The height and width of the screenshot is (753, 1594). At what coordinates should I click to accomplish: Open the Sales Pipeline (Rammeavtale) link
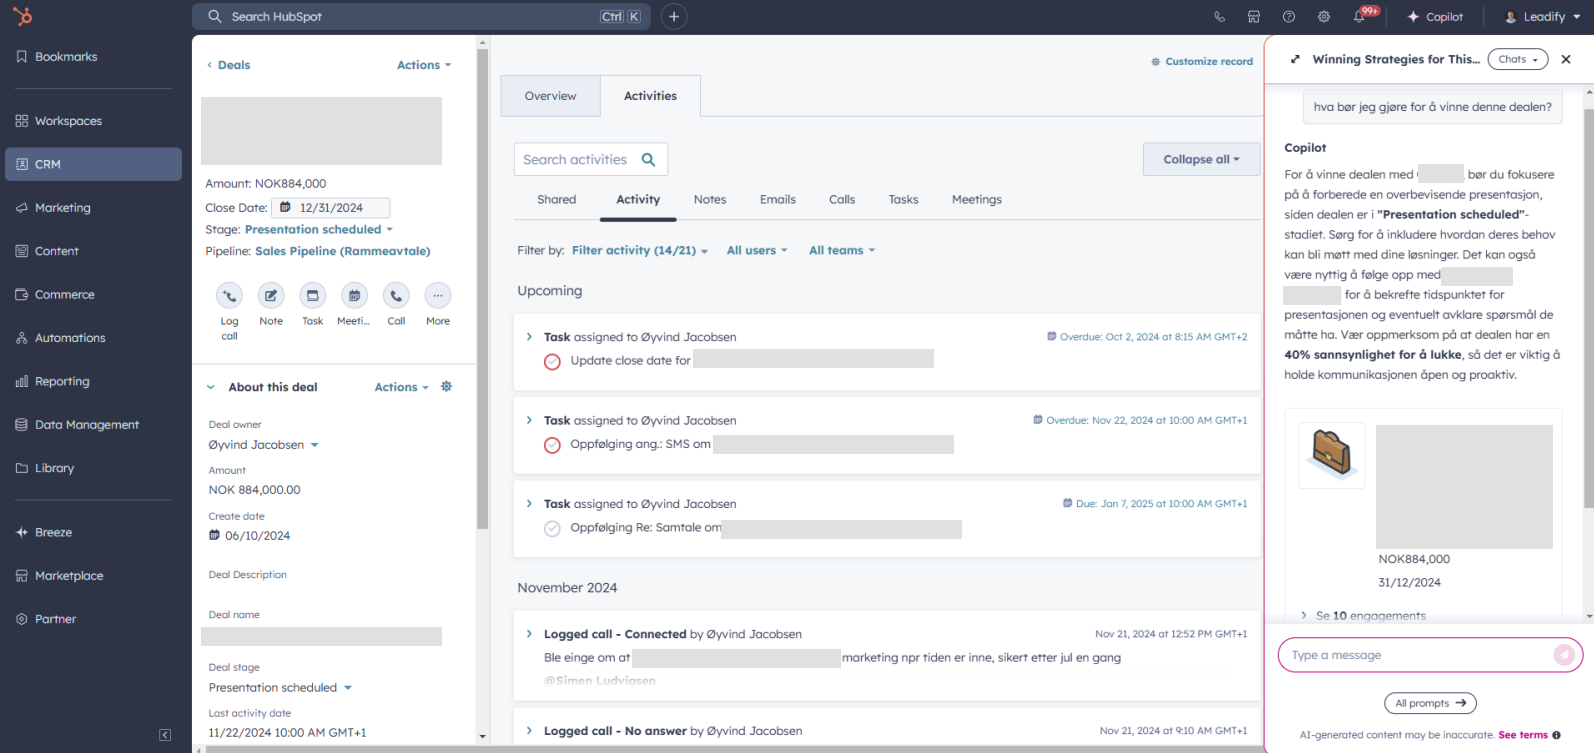tap(343, 251)
